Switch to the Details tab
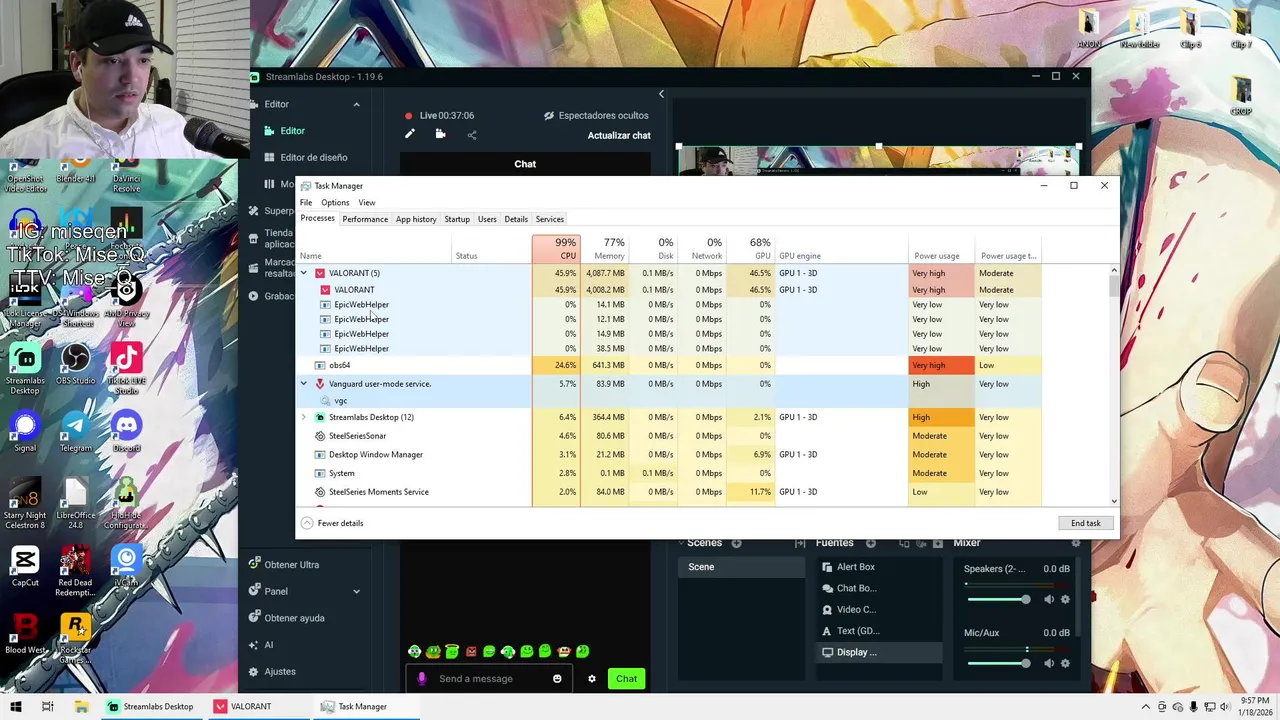Image resolution: width=1280 pixels, height=720 pixels. [x=516, y=219]
